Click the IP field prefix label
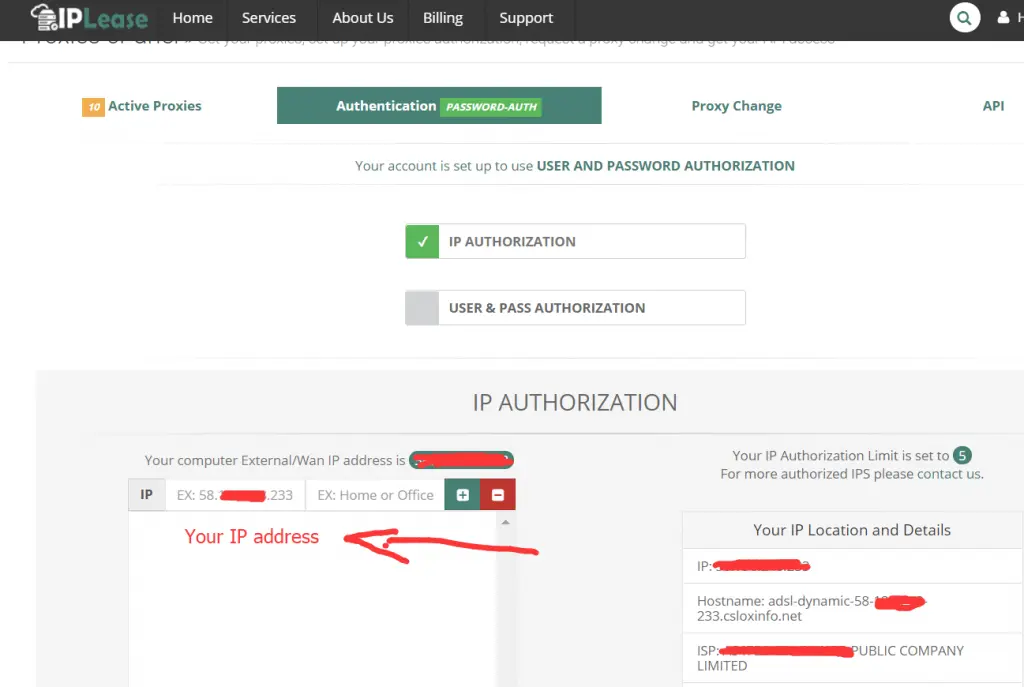1024x687 pixels. point(147,495)
